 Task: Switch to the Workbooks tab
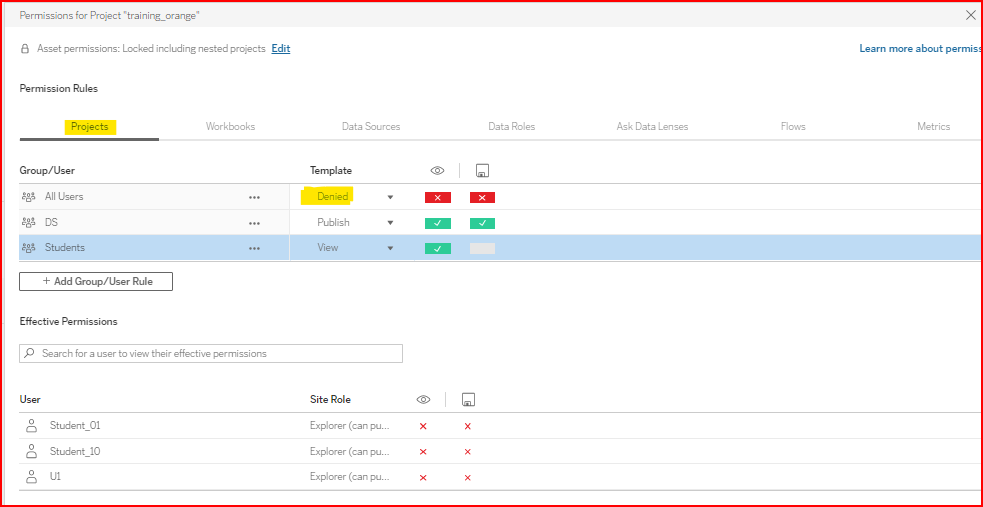[230, 127]
